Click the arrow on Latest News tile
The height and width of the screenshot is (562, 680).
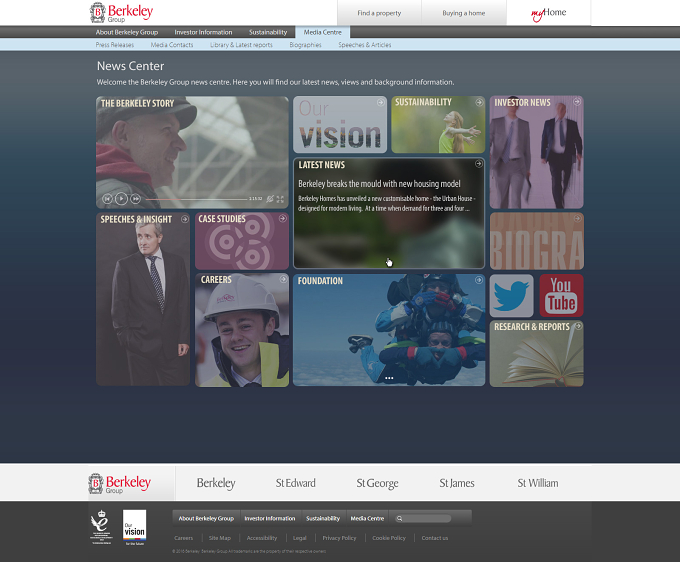coord(478,163)
